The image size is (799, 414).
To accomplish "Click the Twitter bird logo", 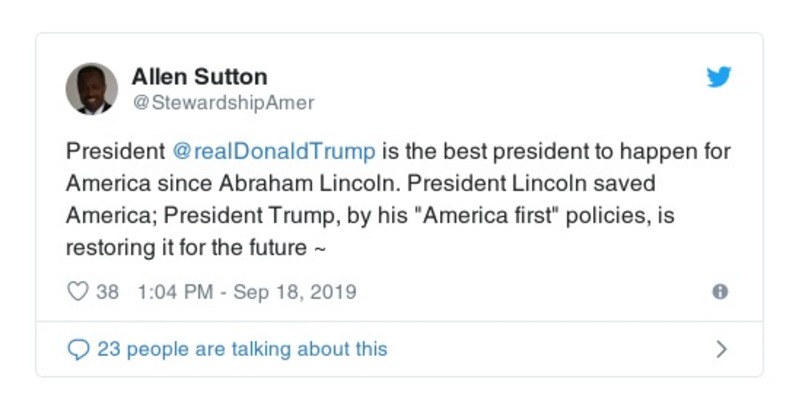I will [718, 78].
